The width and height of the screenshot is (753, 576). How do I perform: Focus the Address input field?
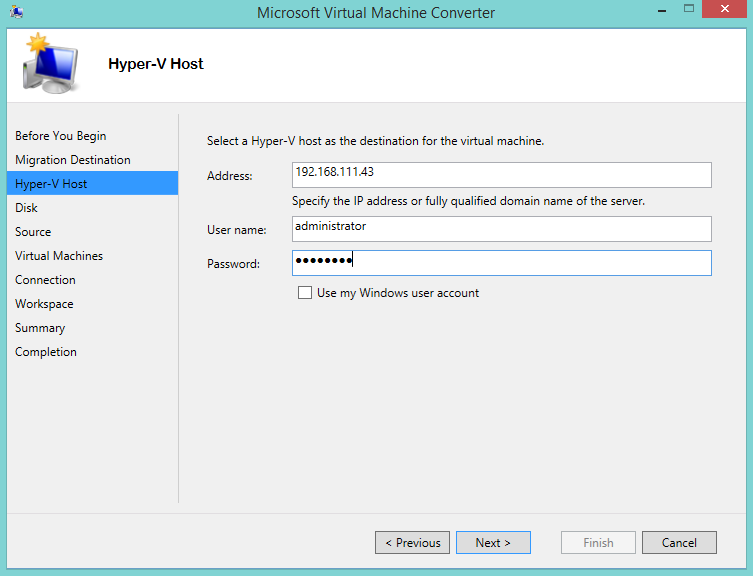coord(501,175)
